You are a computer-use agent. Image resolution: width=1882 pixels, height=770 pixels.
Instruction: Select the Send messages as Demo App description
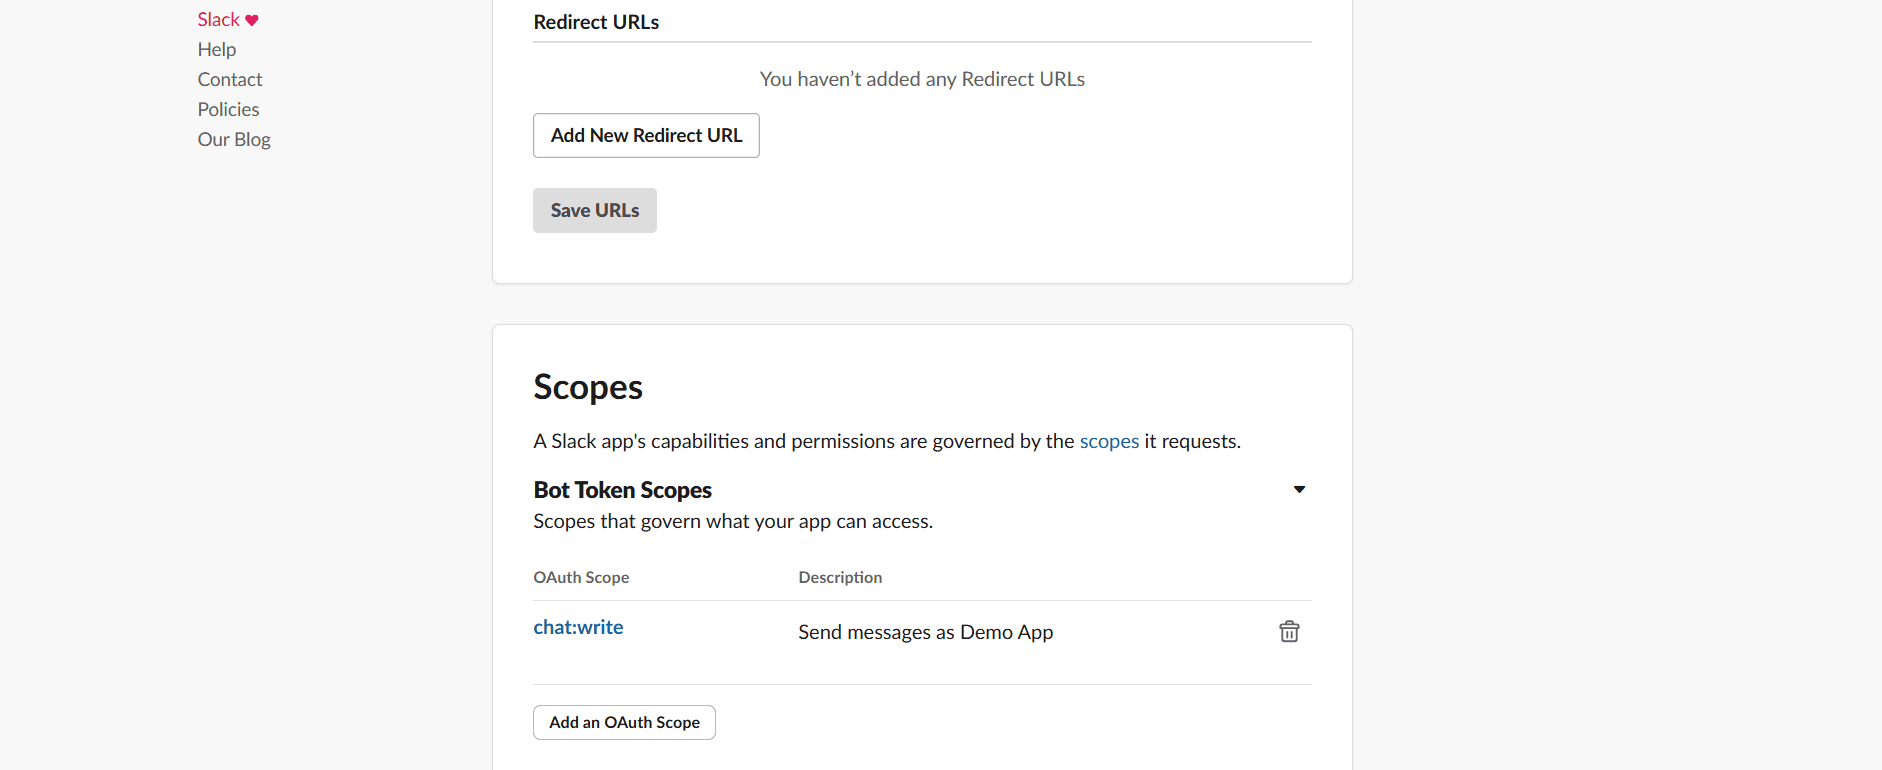pyautogui.click(x=925, y=632)
